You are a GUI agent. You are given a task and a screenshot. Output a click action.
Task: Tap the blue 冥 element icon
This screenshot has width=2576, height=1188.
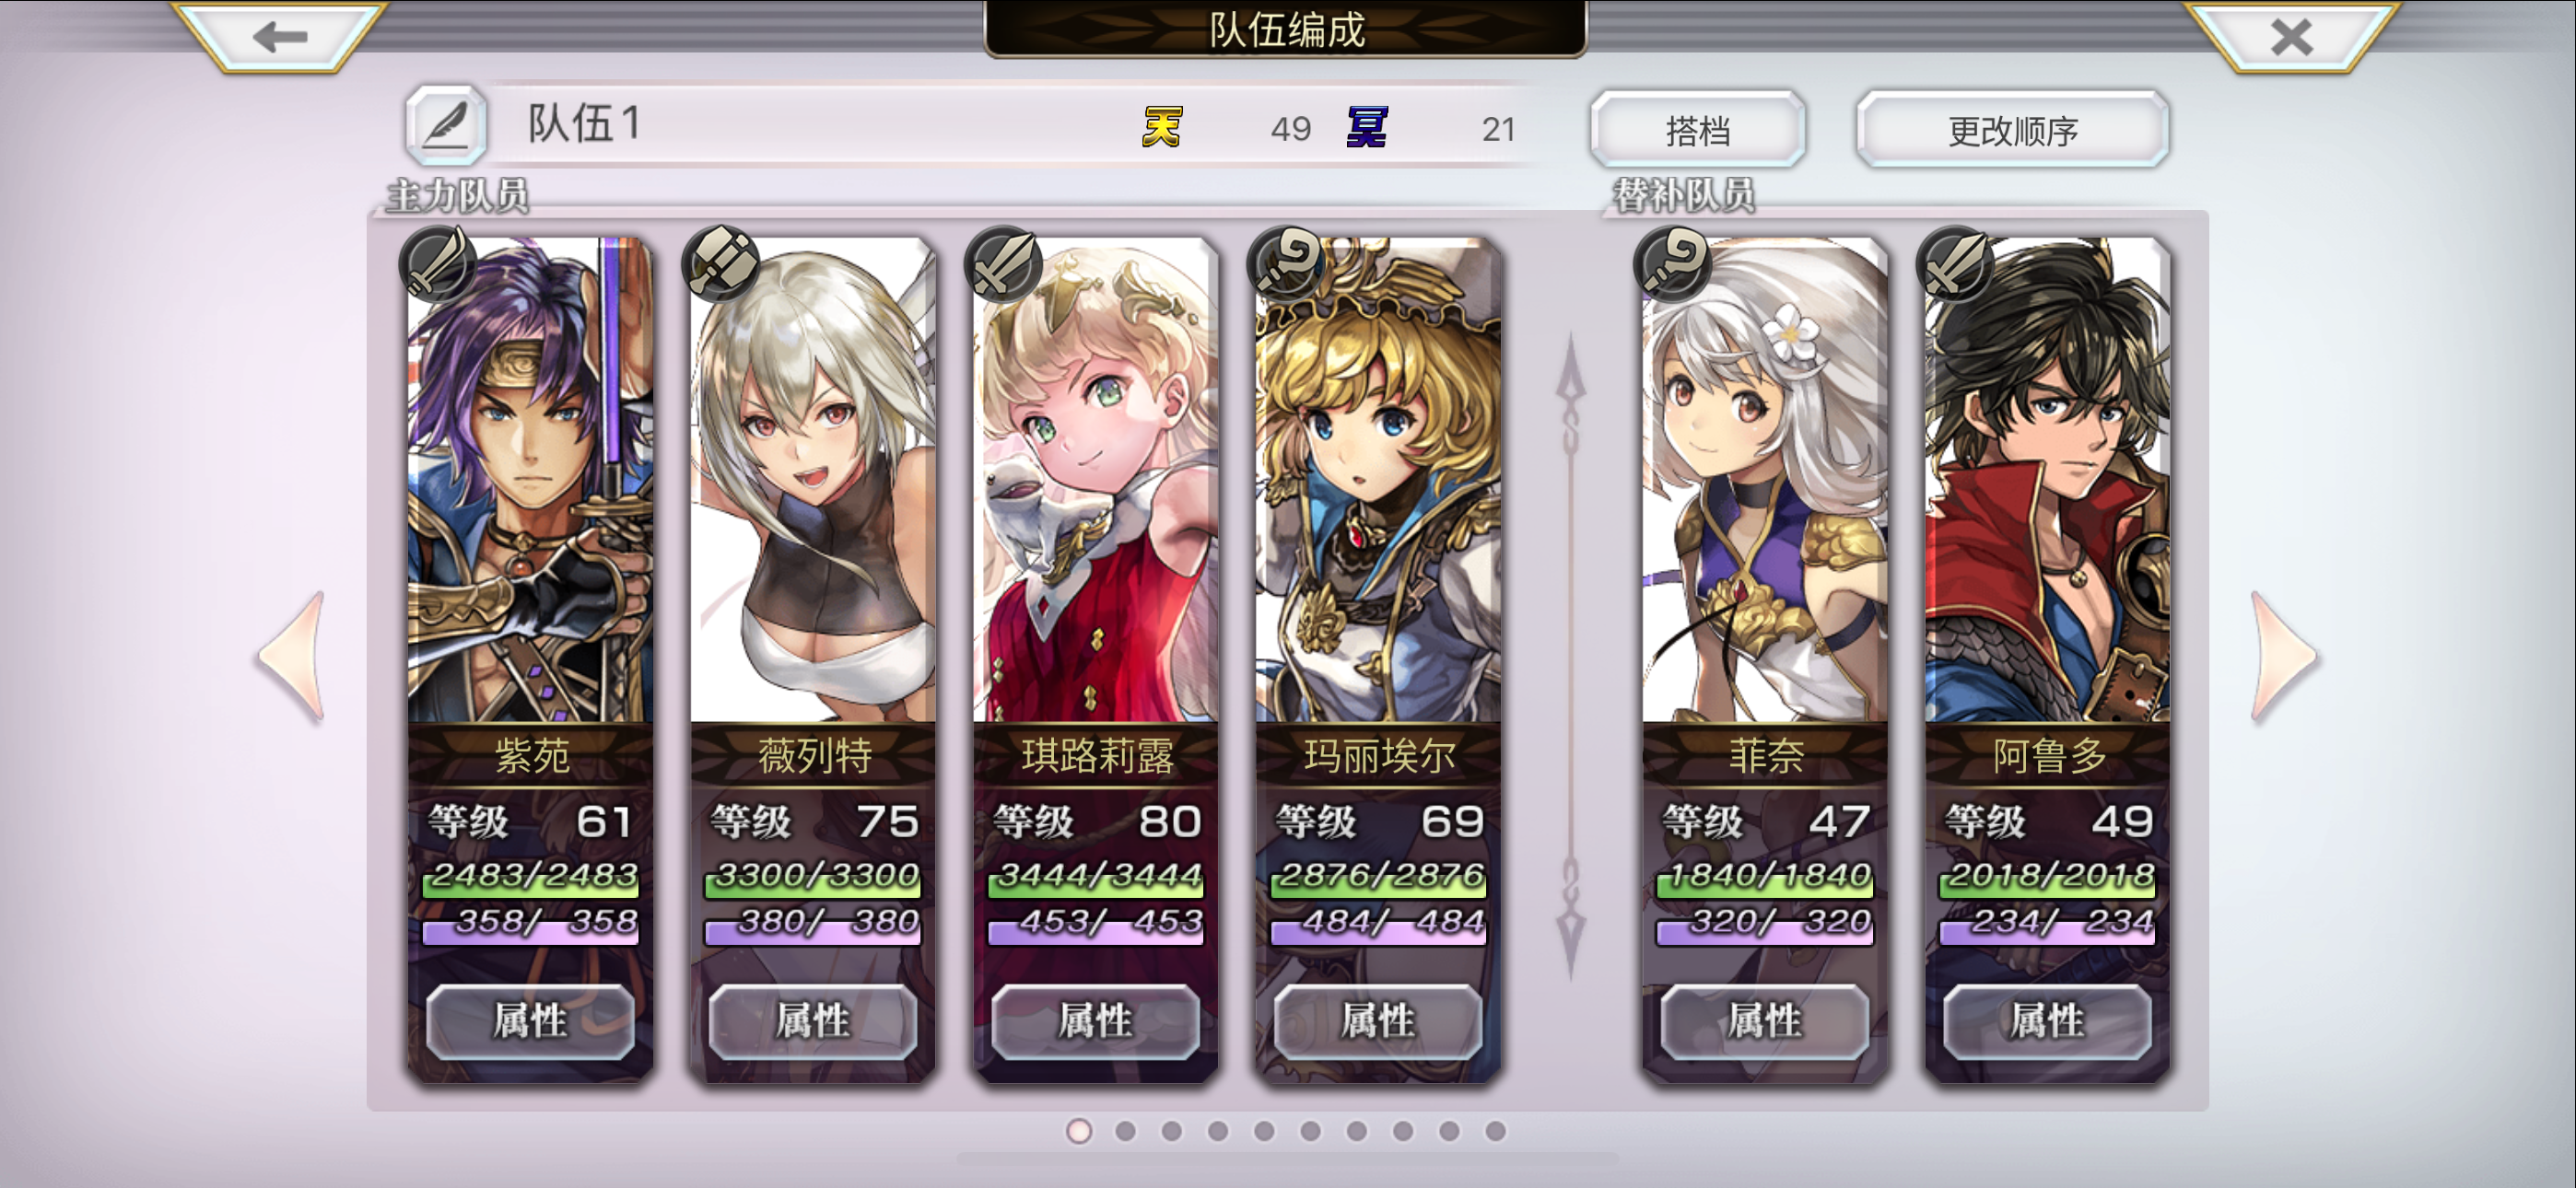1367,127
